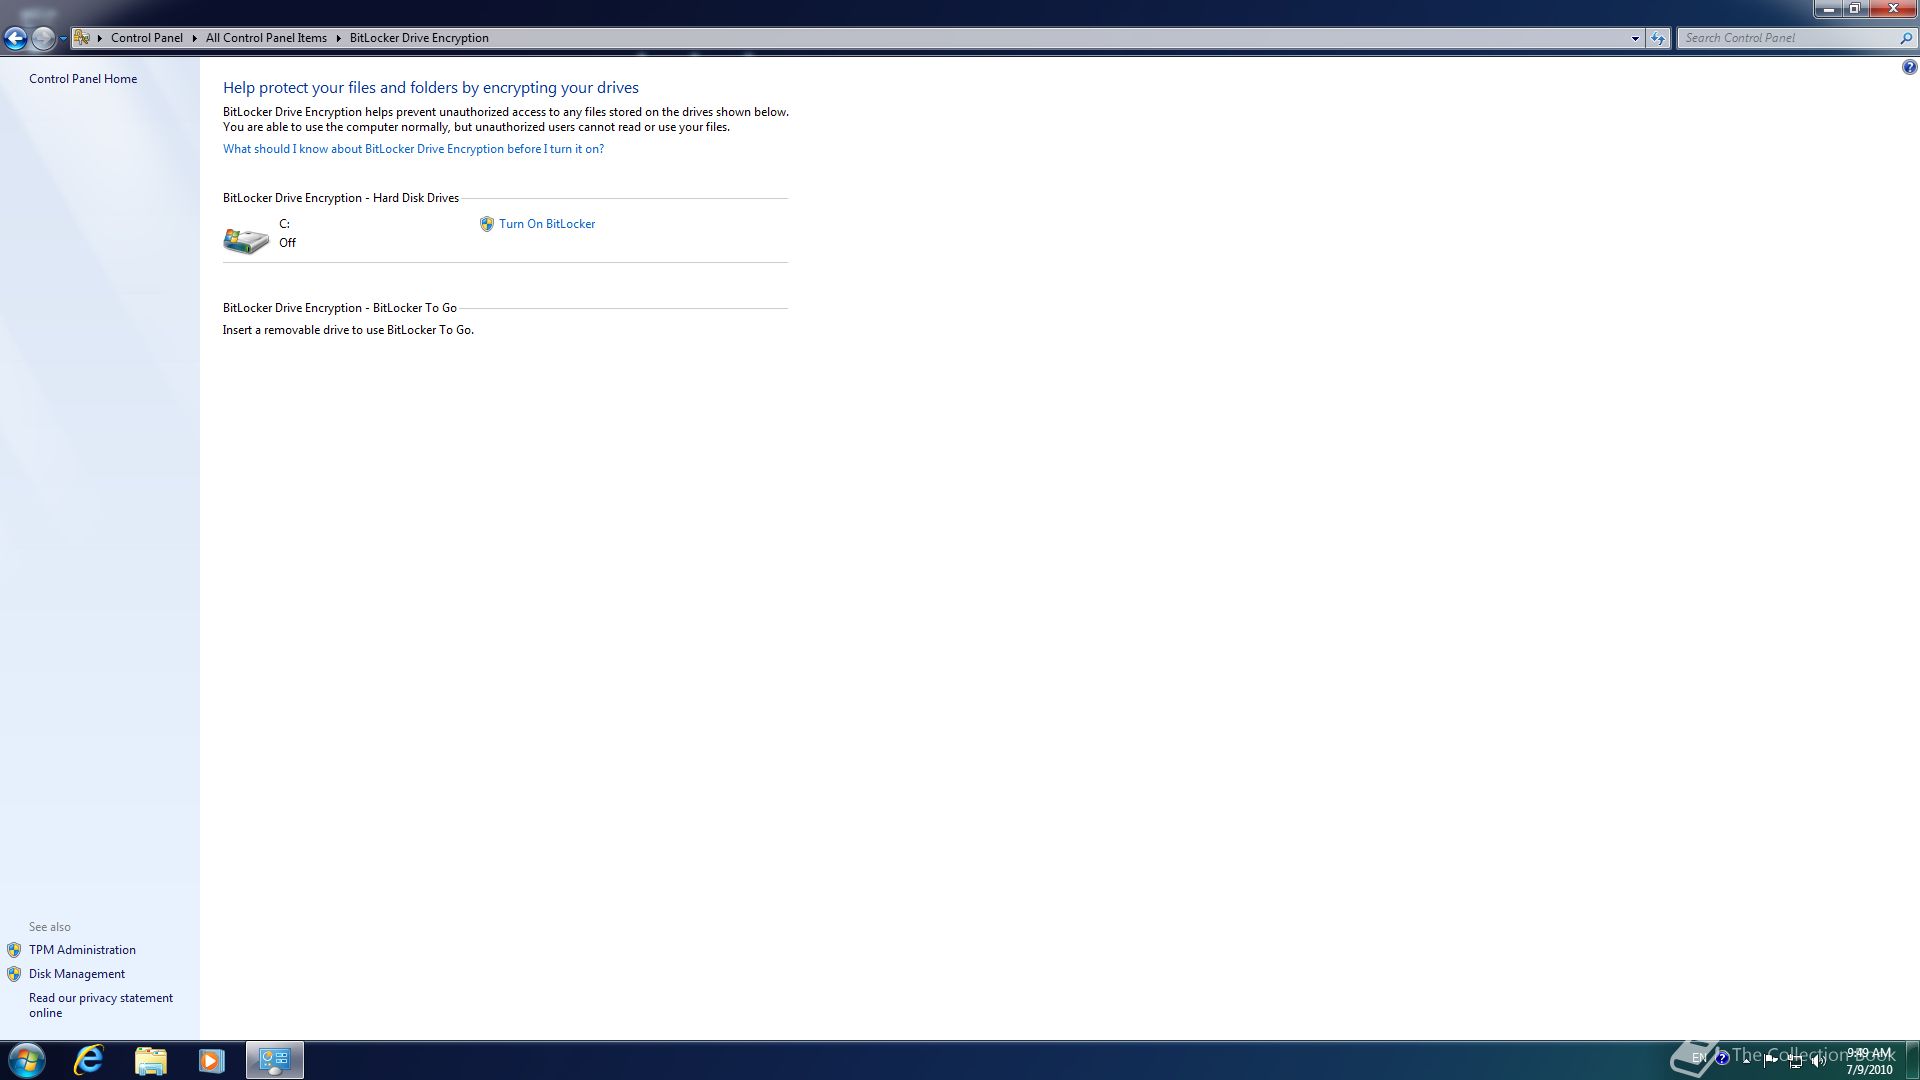Viewport: 1920px width, 1080px height.
Task: Click the Show desktop button
Action: pos(1912,1060)
